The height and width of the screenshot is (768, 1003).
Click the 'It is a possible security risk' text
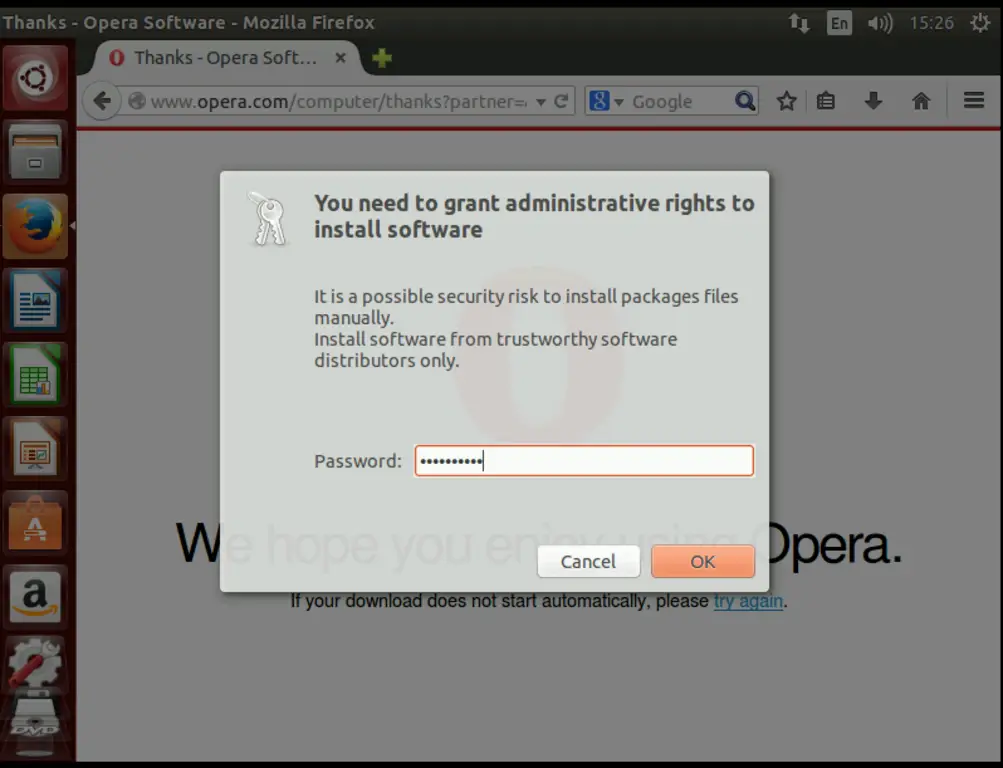526,307
